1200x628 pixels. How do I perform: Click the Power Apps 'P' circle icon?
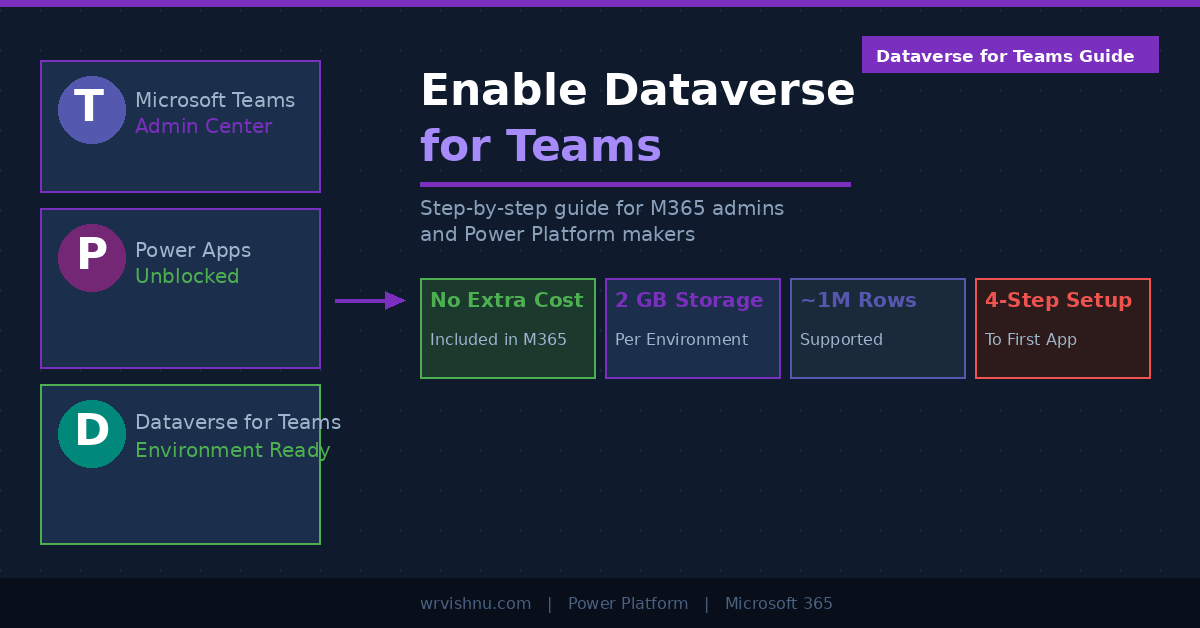point(92,258)
